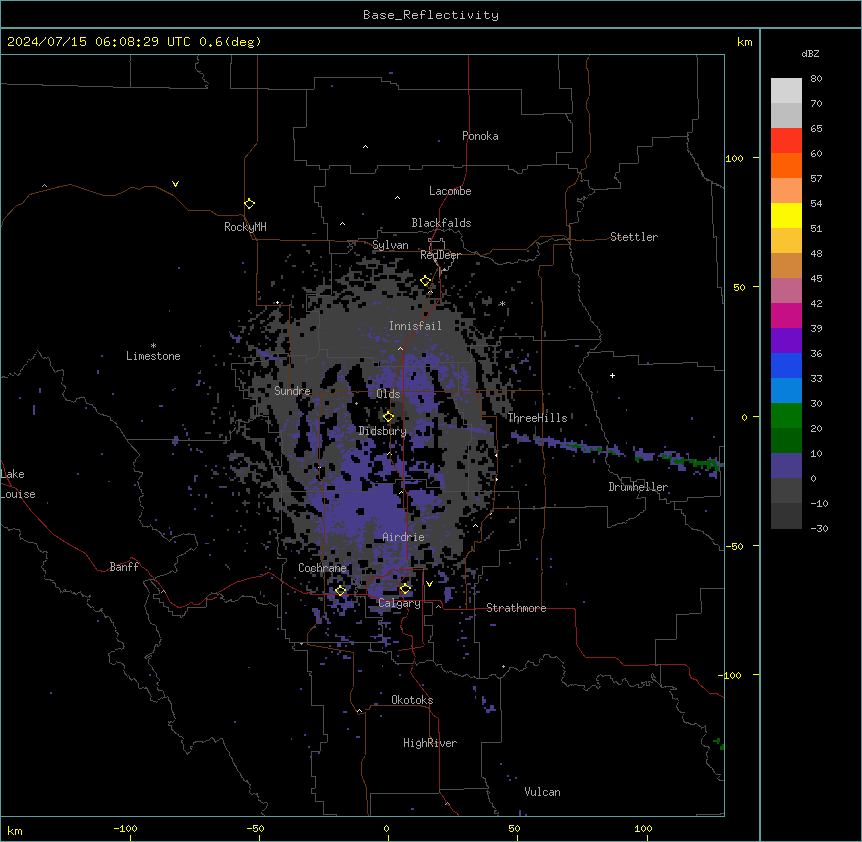Click the Limestone label

(x=153, y=356)
